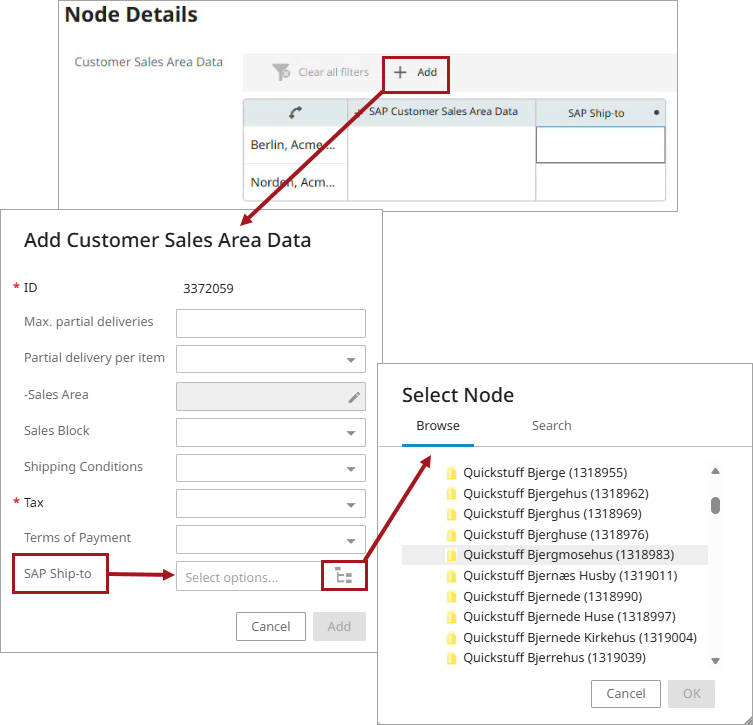Viewport: 753px width, 725px height.
Task: Click the folder icon beside Quickstuff Bjernede Kirkehus
Action: (x=451, y=638)
